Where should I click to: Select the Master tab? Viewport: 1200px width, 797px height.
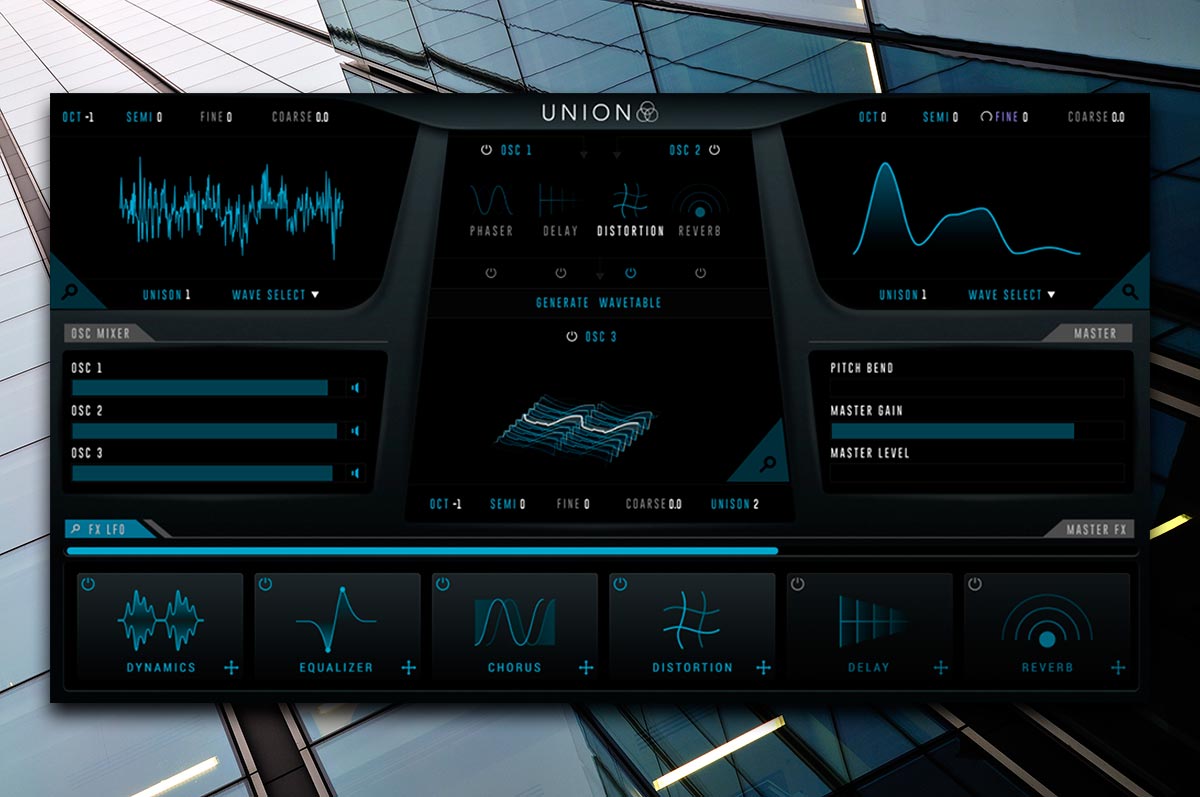[x=1088, y=333]
